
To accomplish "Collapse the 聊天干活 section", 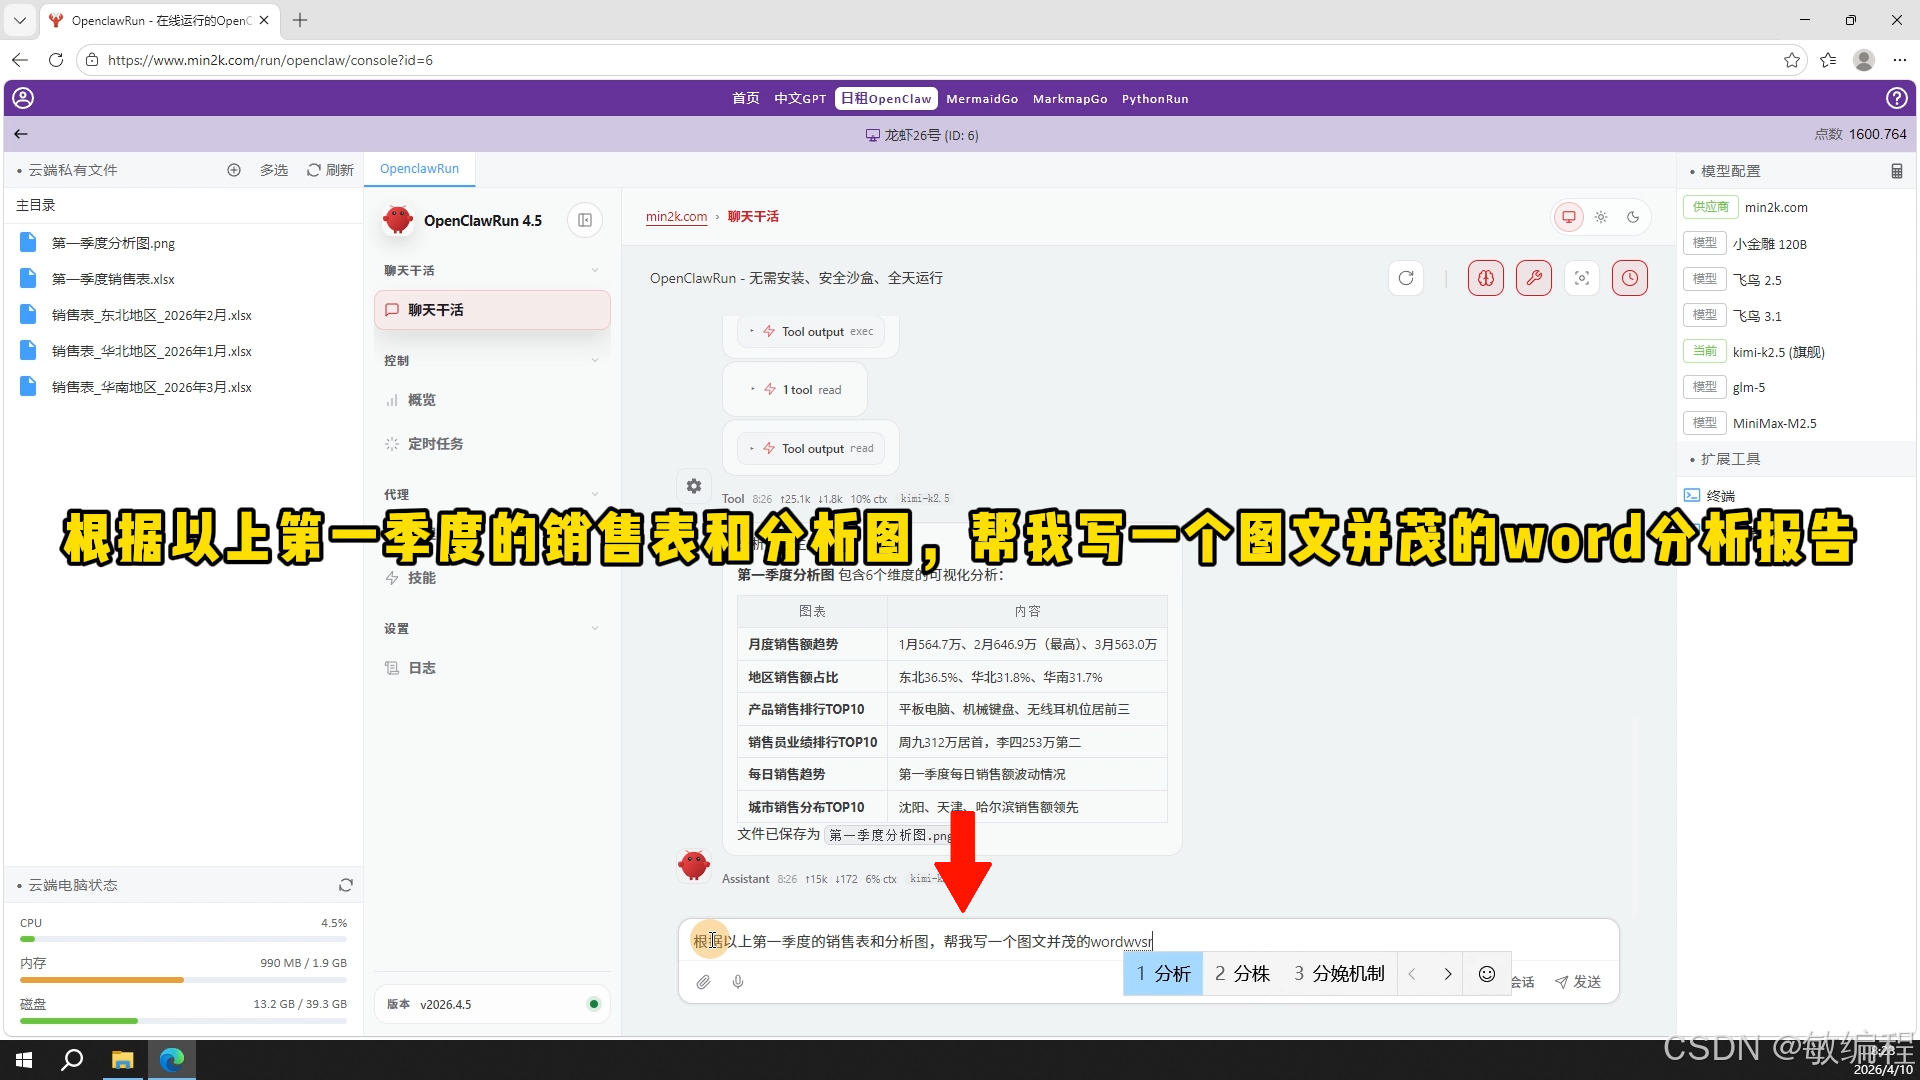I will [x=595, y=270].
